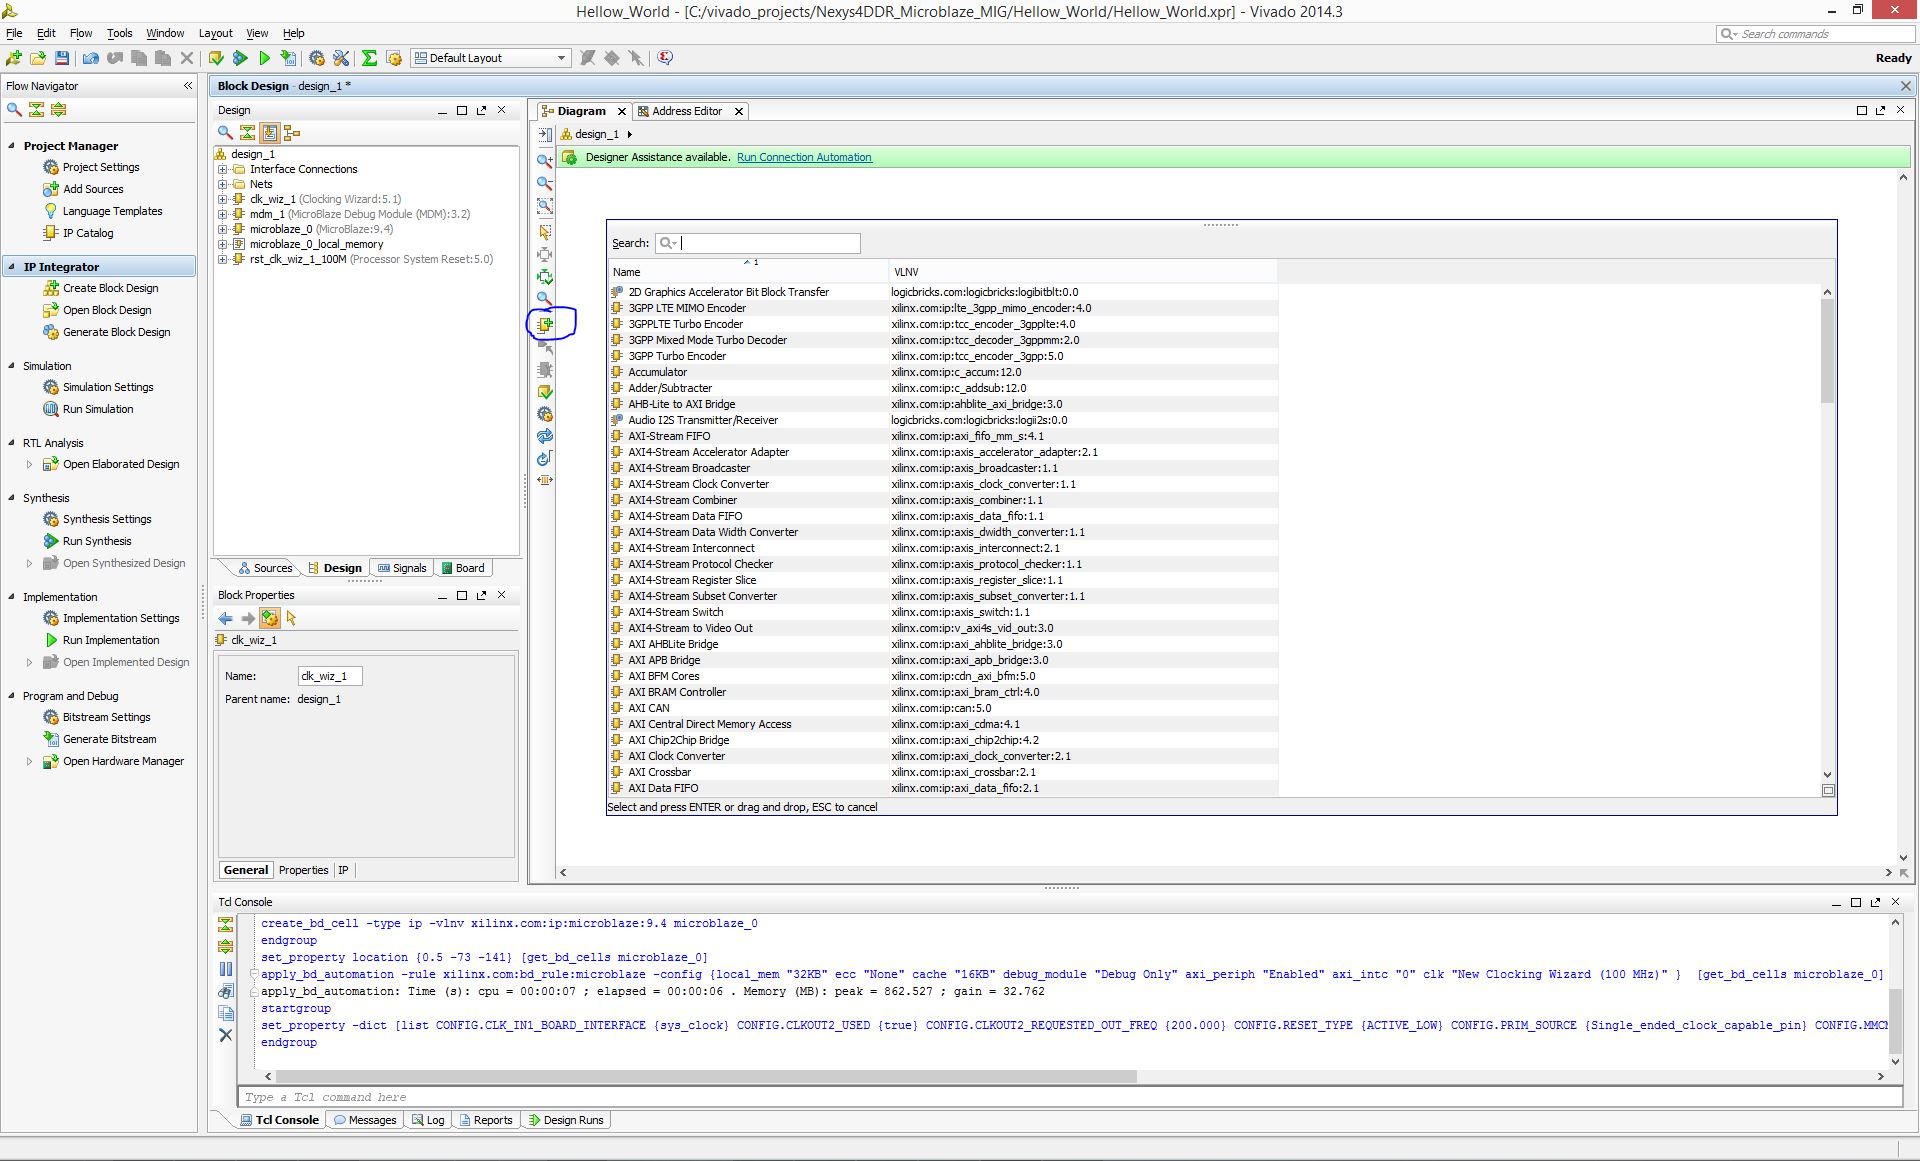Open the Tools menu

tap(119, 33)
